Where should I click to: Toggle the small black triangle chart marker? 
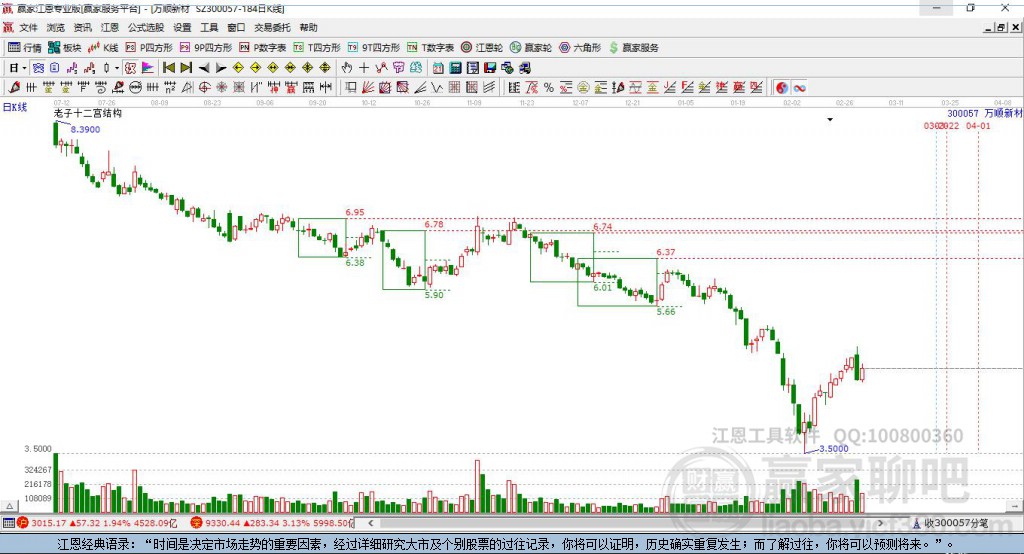pos(830,120)
